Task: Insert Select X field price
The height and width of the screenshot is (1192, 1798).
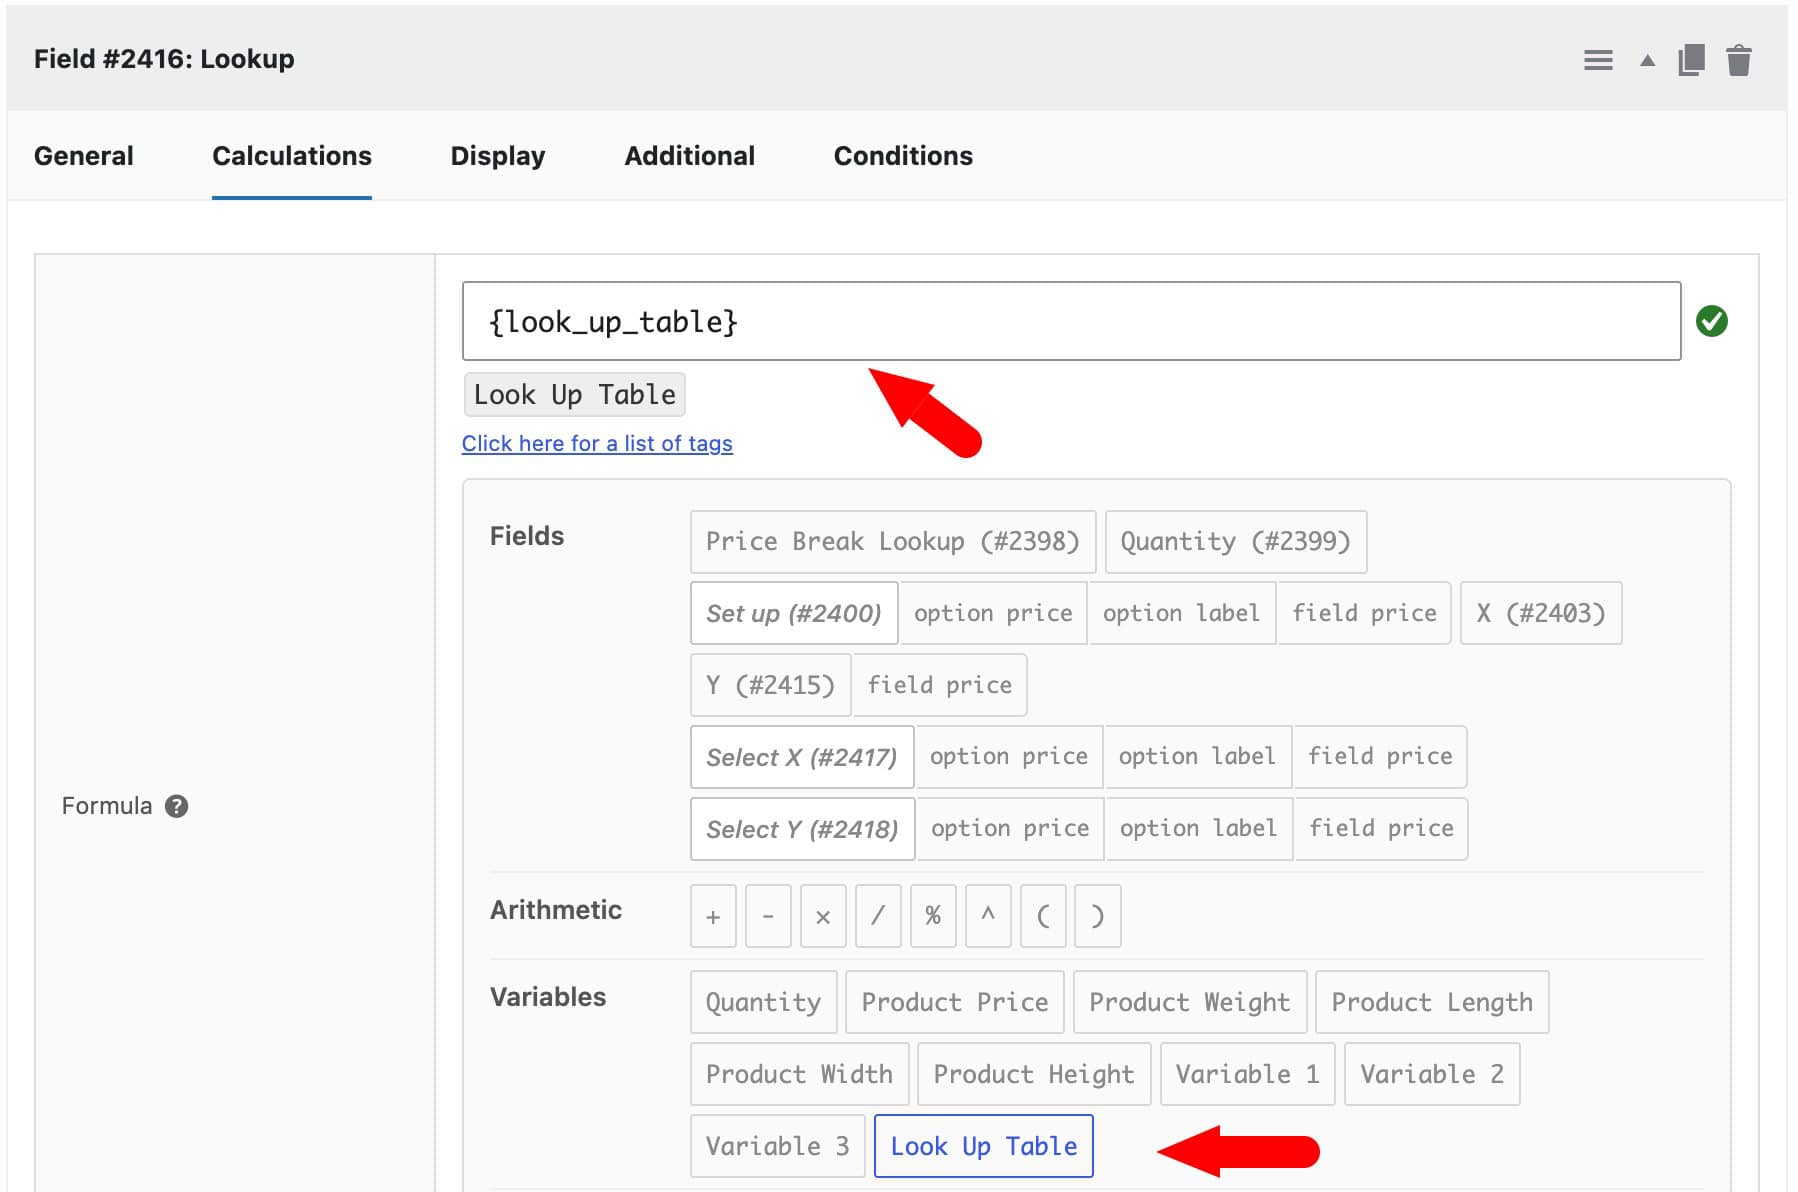Action: 1380,757
